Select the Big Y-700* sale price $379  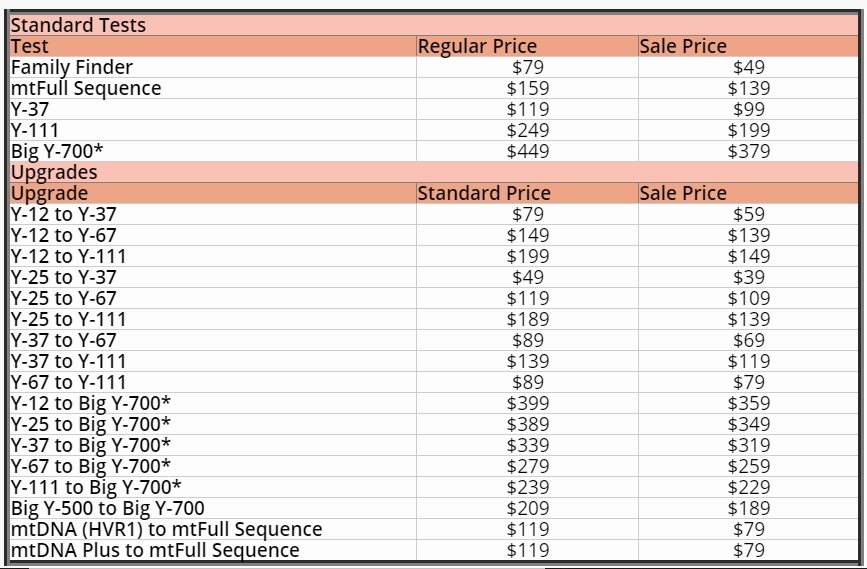[x=748, y=151]
